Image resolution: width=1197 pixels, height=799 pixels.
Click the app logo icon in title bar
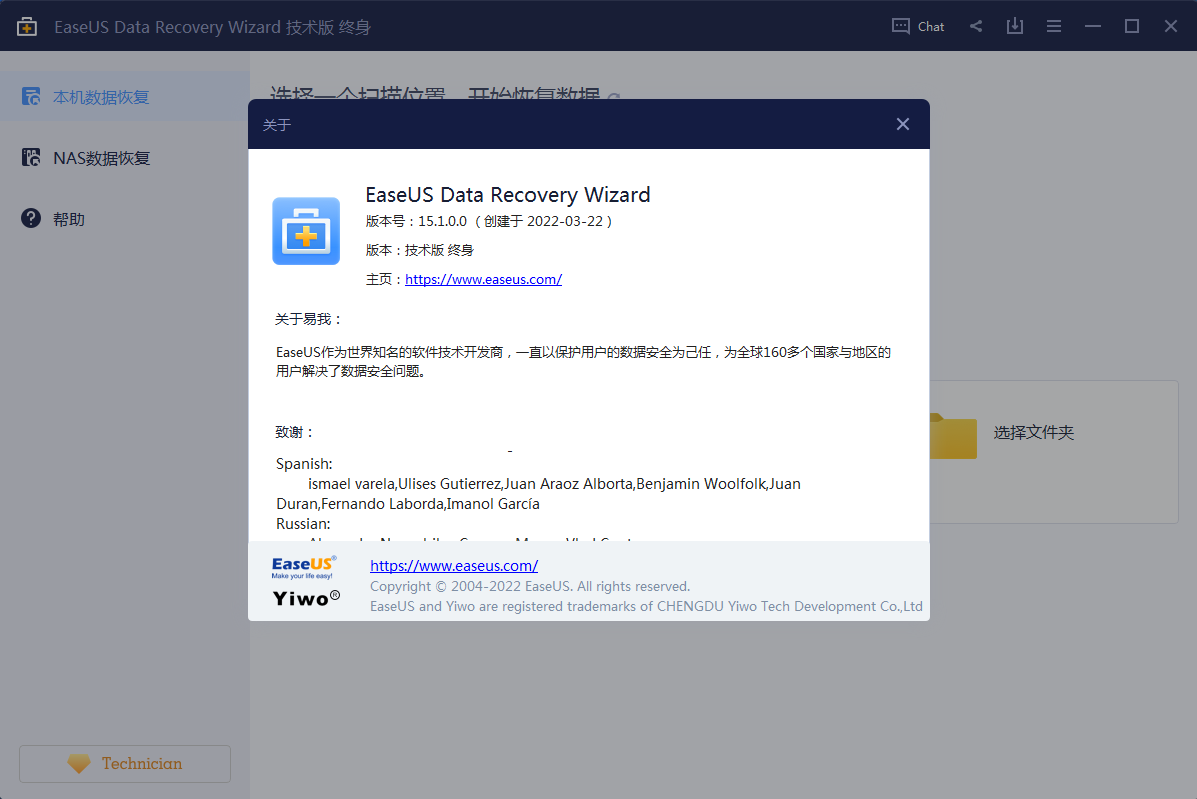(x=27, y=27)
